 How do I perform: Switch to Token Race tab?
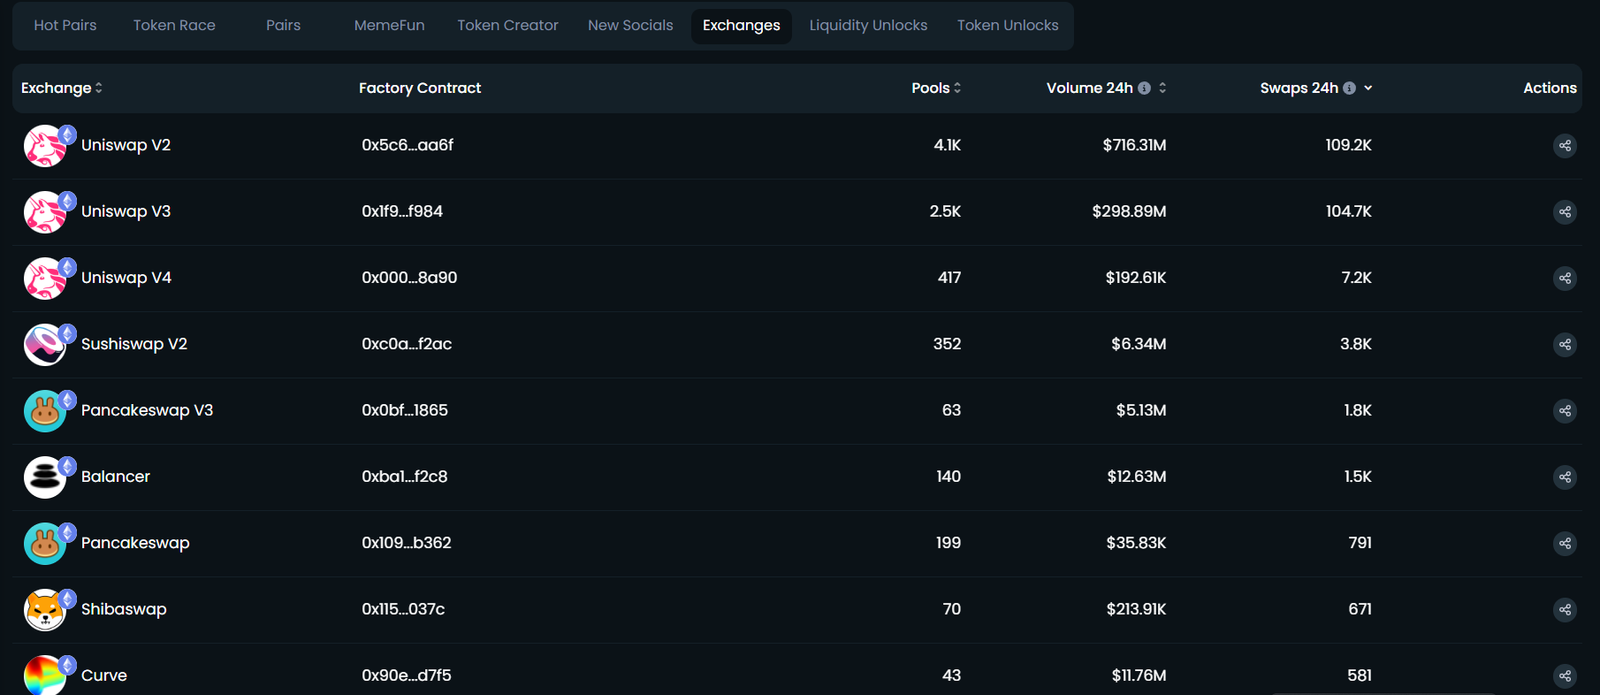174,26
